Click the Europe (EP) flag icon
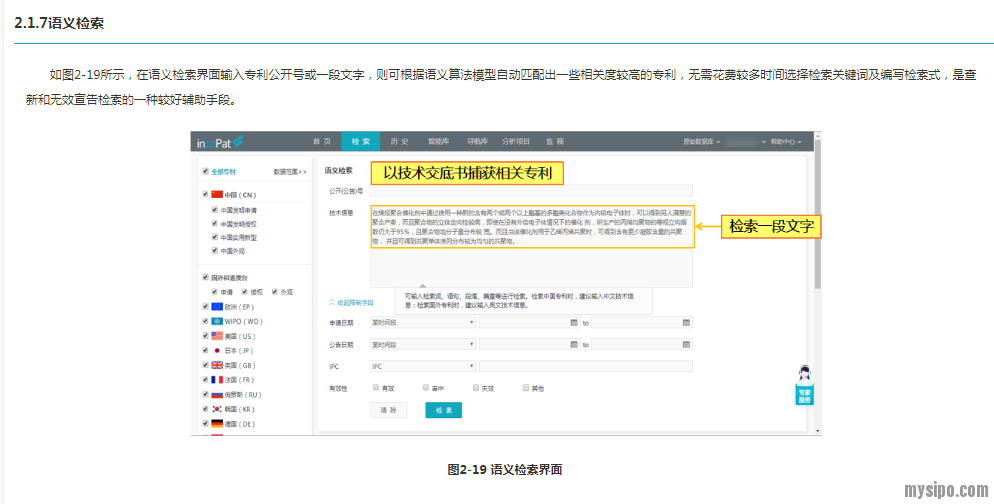Screen dimensions: 994x504 (216, 306)
